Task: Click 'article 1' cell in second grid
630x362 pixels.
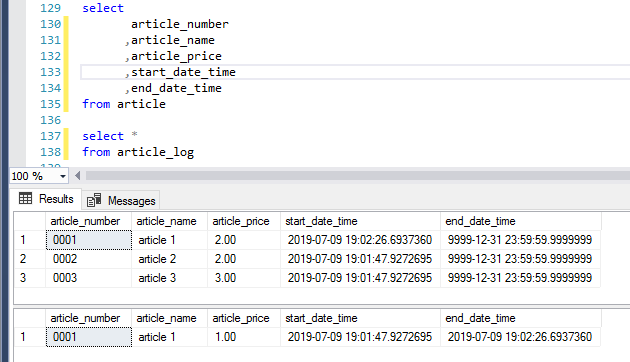Action: click(169, 337)
